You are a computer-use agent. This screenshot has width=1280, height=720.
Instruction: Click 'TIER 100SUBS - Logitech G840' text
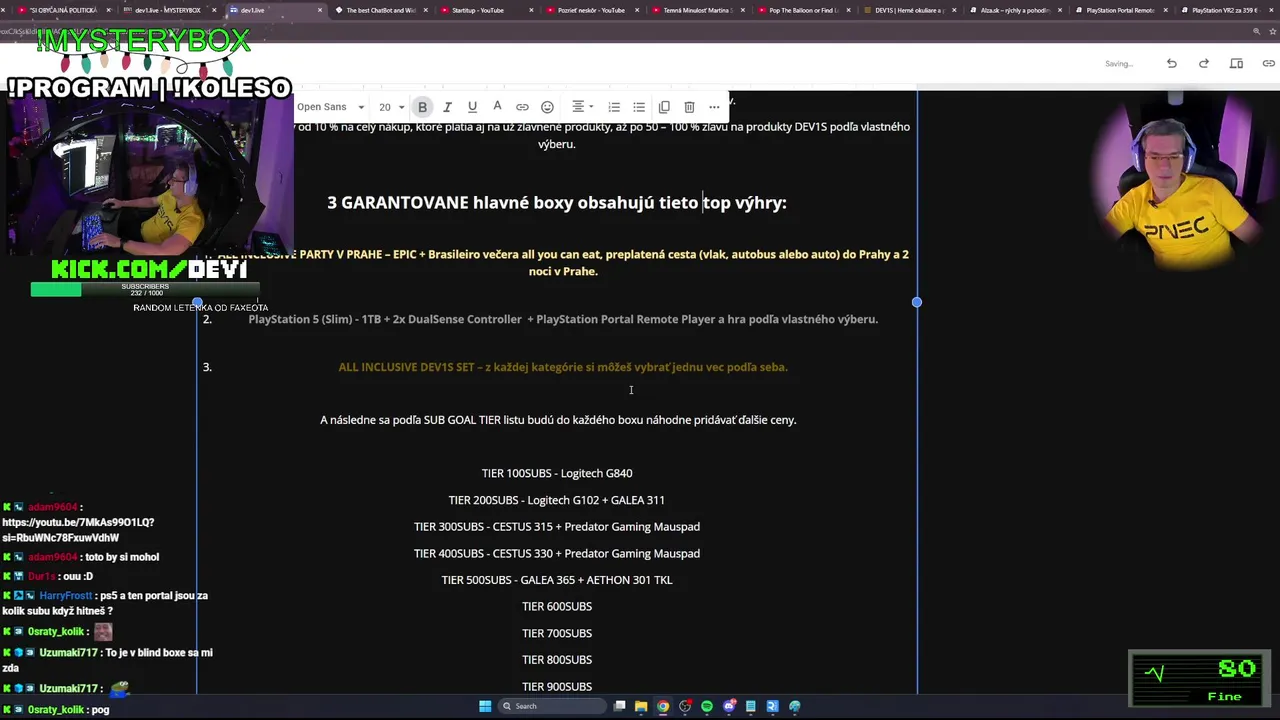coord(557,473)
